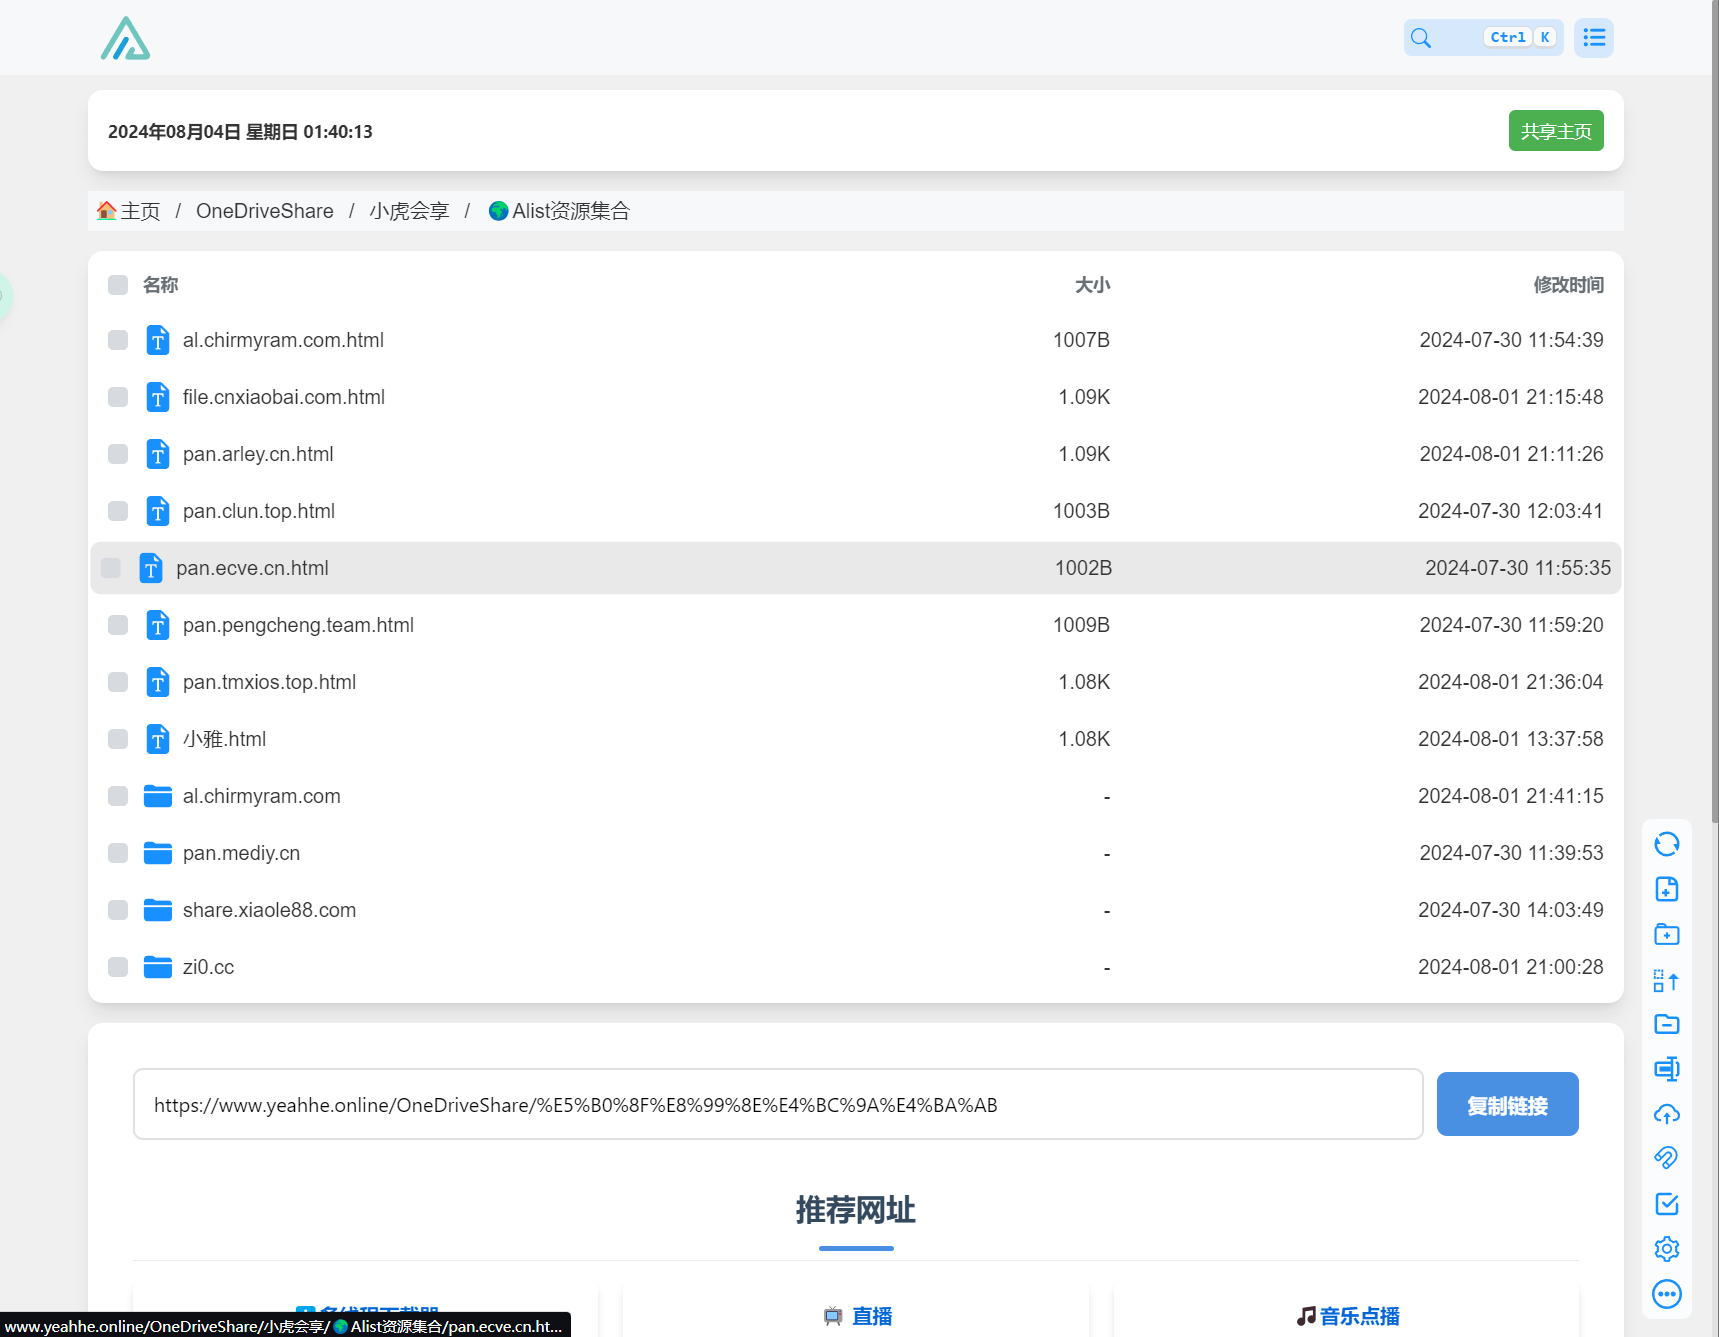Sort files by the 修改时间 column header

click(x=1568, y=285)
